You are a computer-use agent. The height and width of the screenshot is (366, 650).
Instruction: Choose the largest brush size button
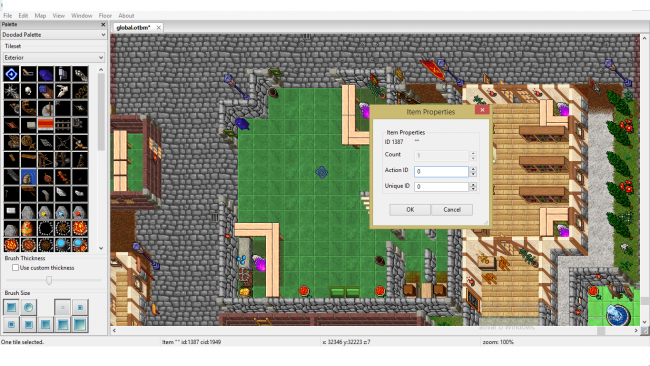tap(80, 325)
